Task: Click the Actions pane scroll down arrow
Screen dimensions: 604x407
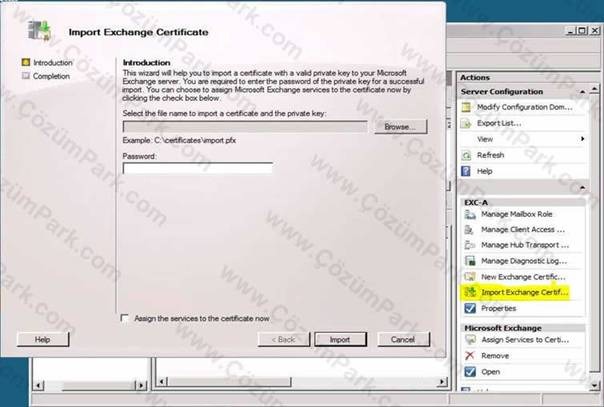Action: click(x=594, y=385)
